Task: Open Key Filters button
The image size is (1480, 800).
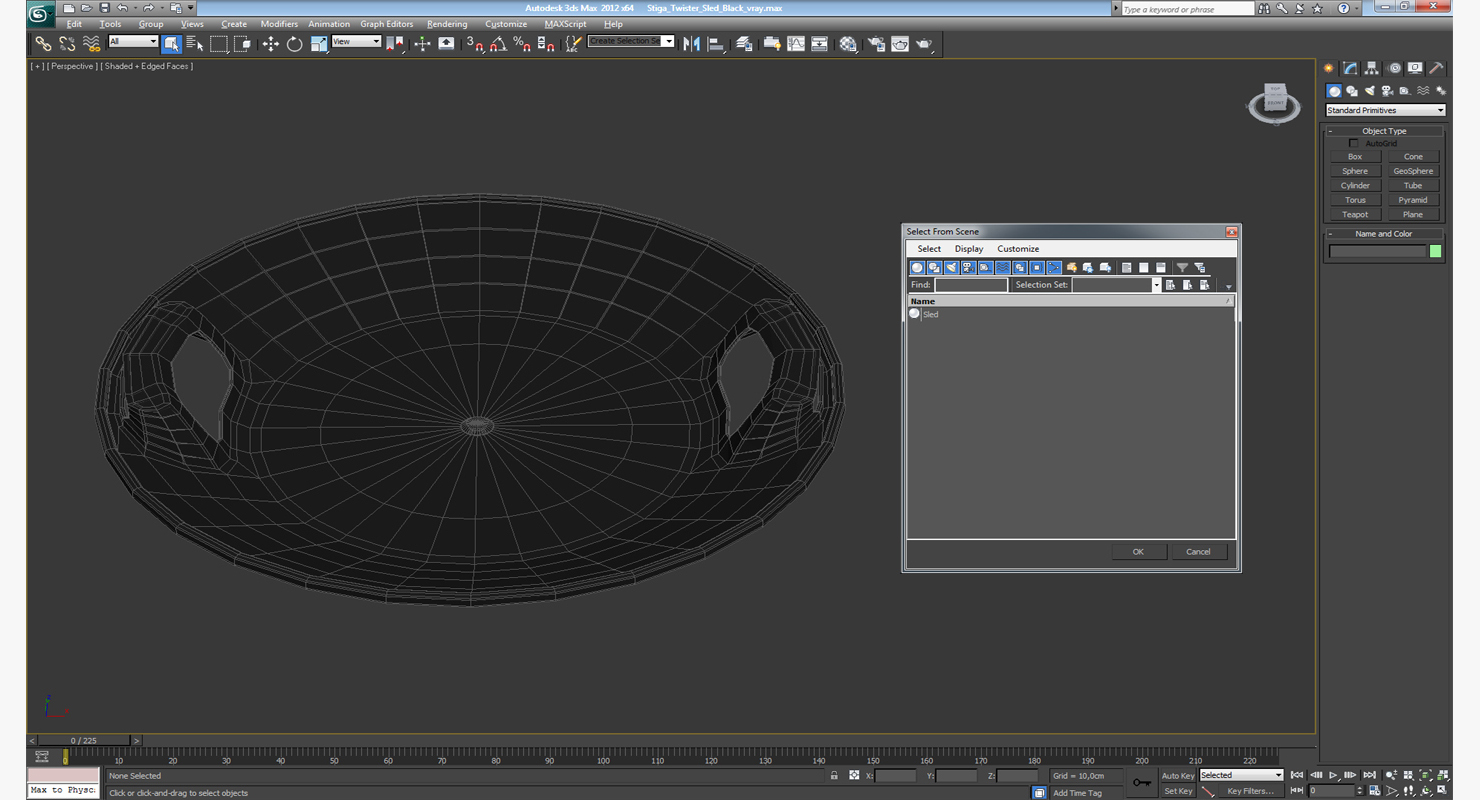Action: (1250, 791)
